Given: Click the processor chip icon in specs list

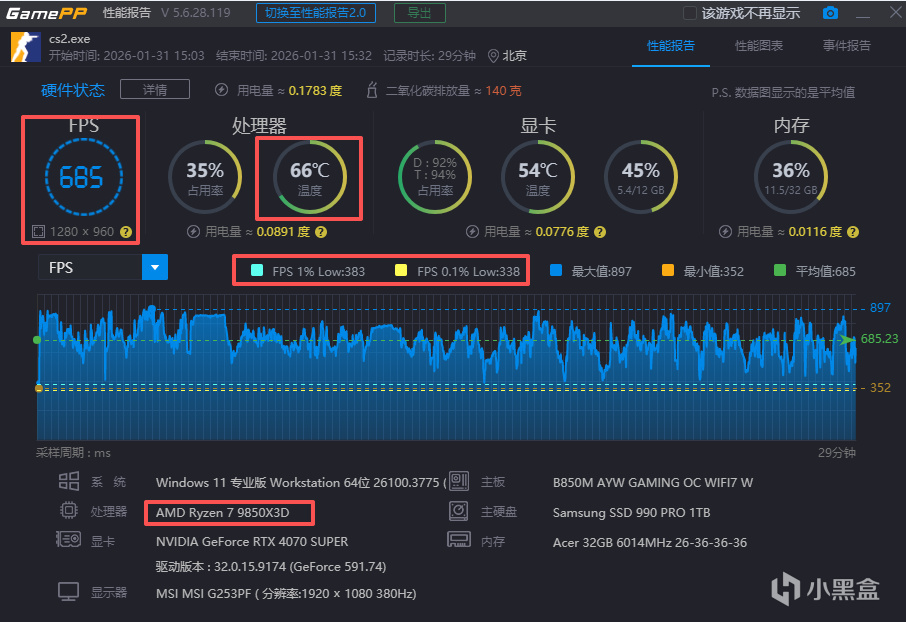Looking at the screenshot, I should coord(69,510).
